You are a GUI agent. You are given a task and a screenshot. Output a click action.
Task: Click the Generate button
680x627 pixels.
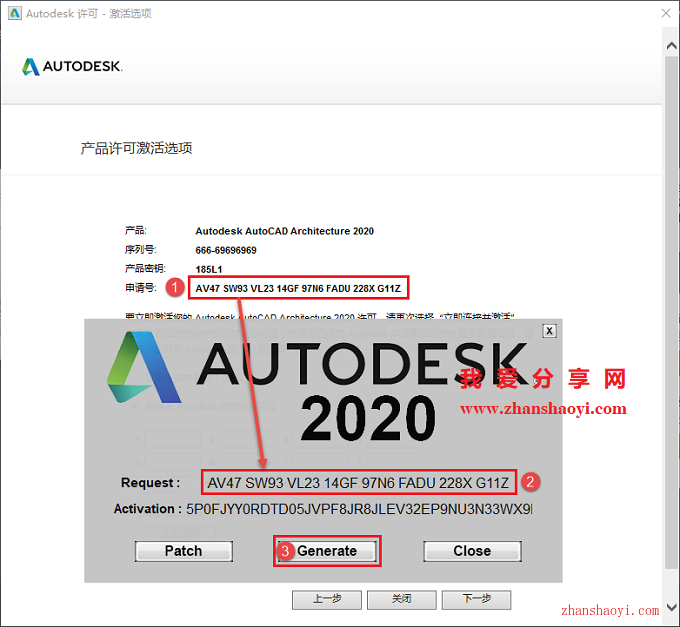pyautogui.click(x=327, y=551)
